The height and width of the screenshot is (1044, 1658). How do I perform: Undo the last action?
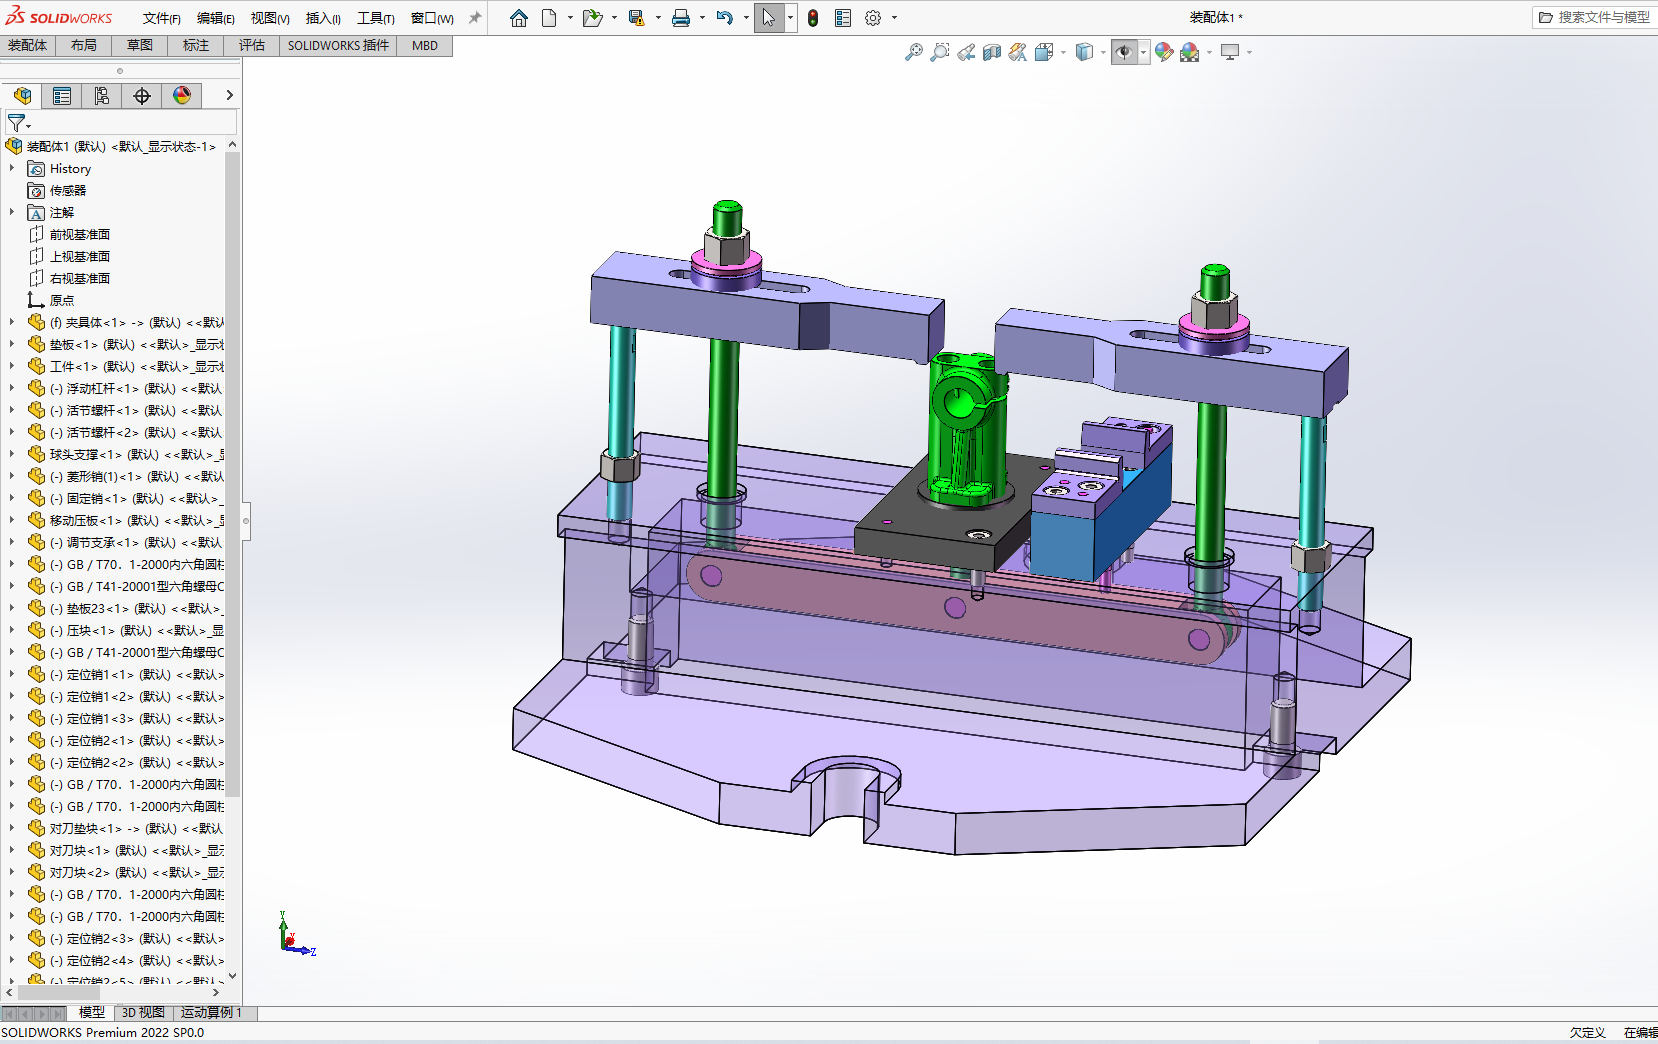point(725,18)
